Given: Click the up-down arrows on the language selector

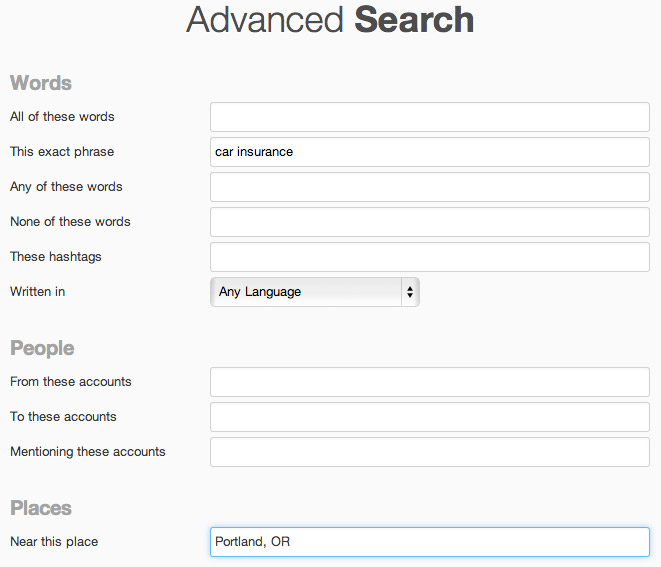Looking at the screenshot, I should coord(409,292).
